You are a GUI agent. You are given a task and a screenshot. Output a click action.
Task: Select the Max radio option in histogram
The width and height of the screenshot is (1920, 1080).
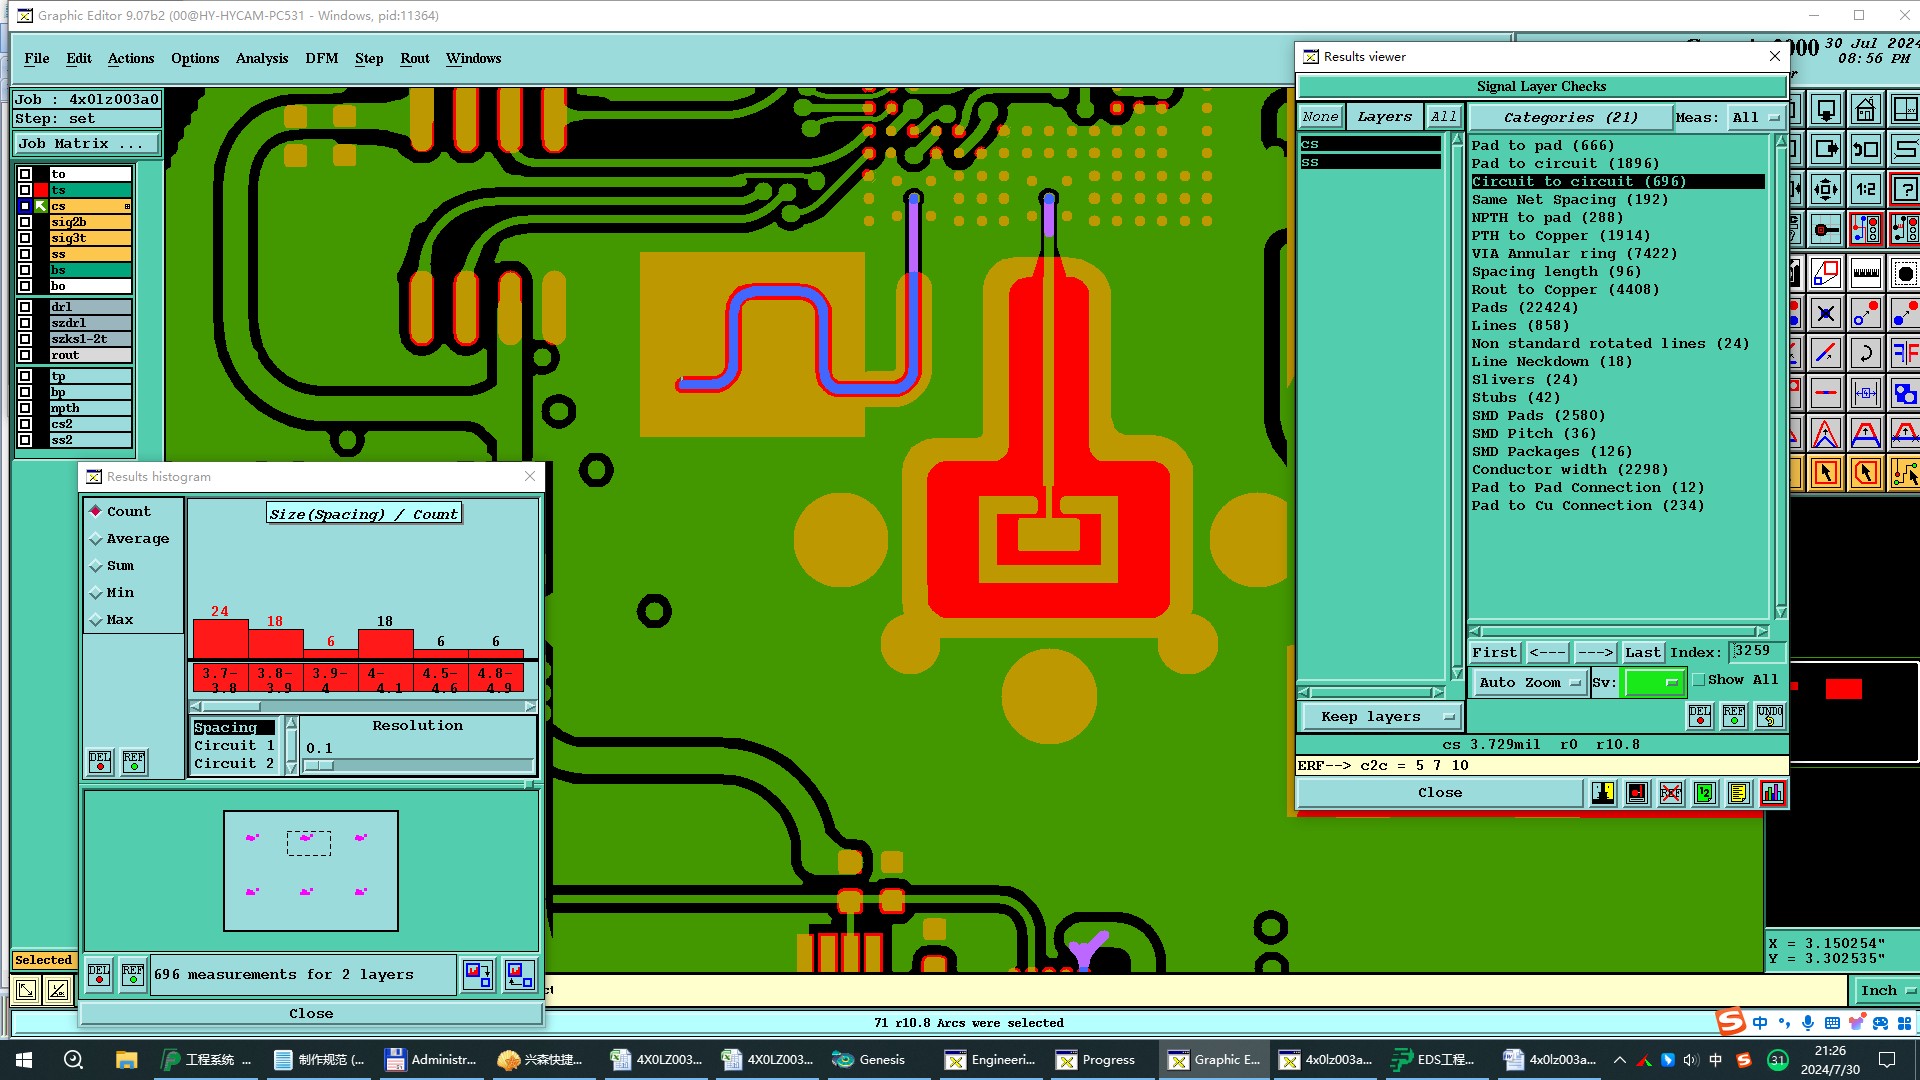tap(97, 620)
